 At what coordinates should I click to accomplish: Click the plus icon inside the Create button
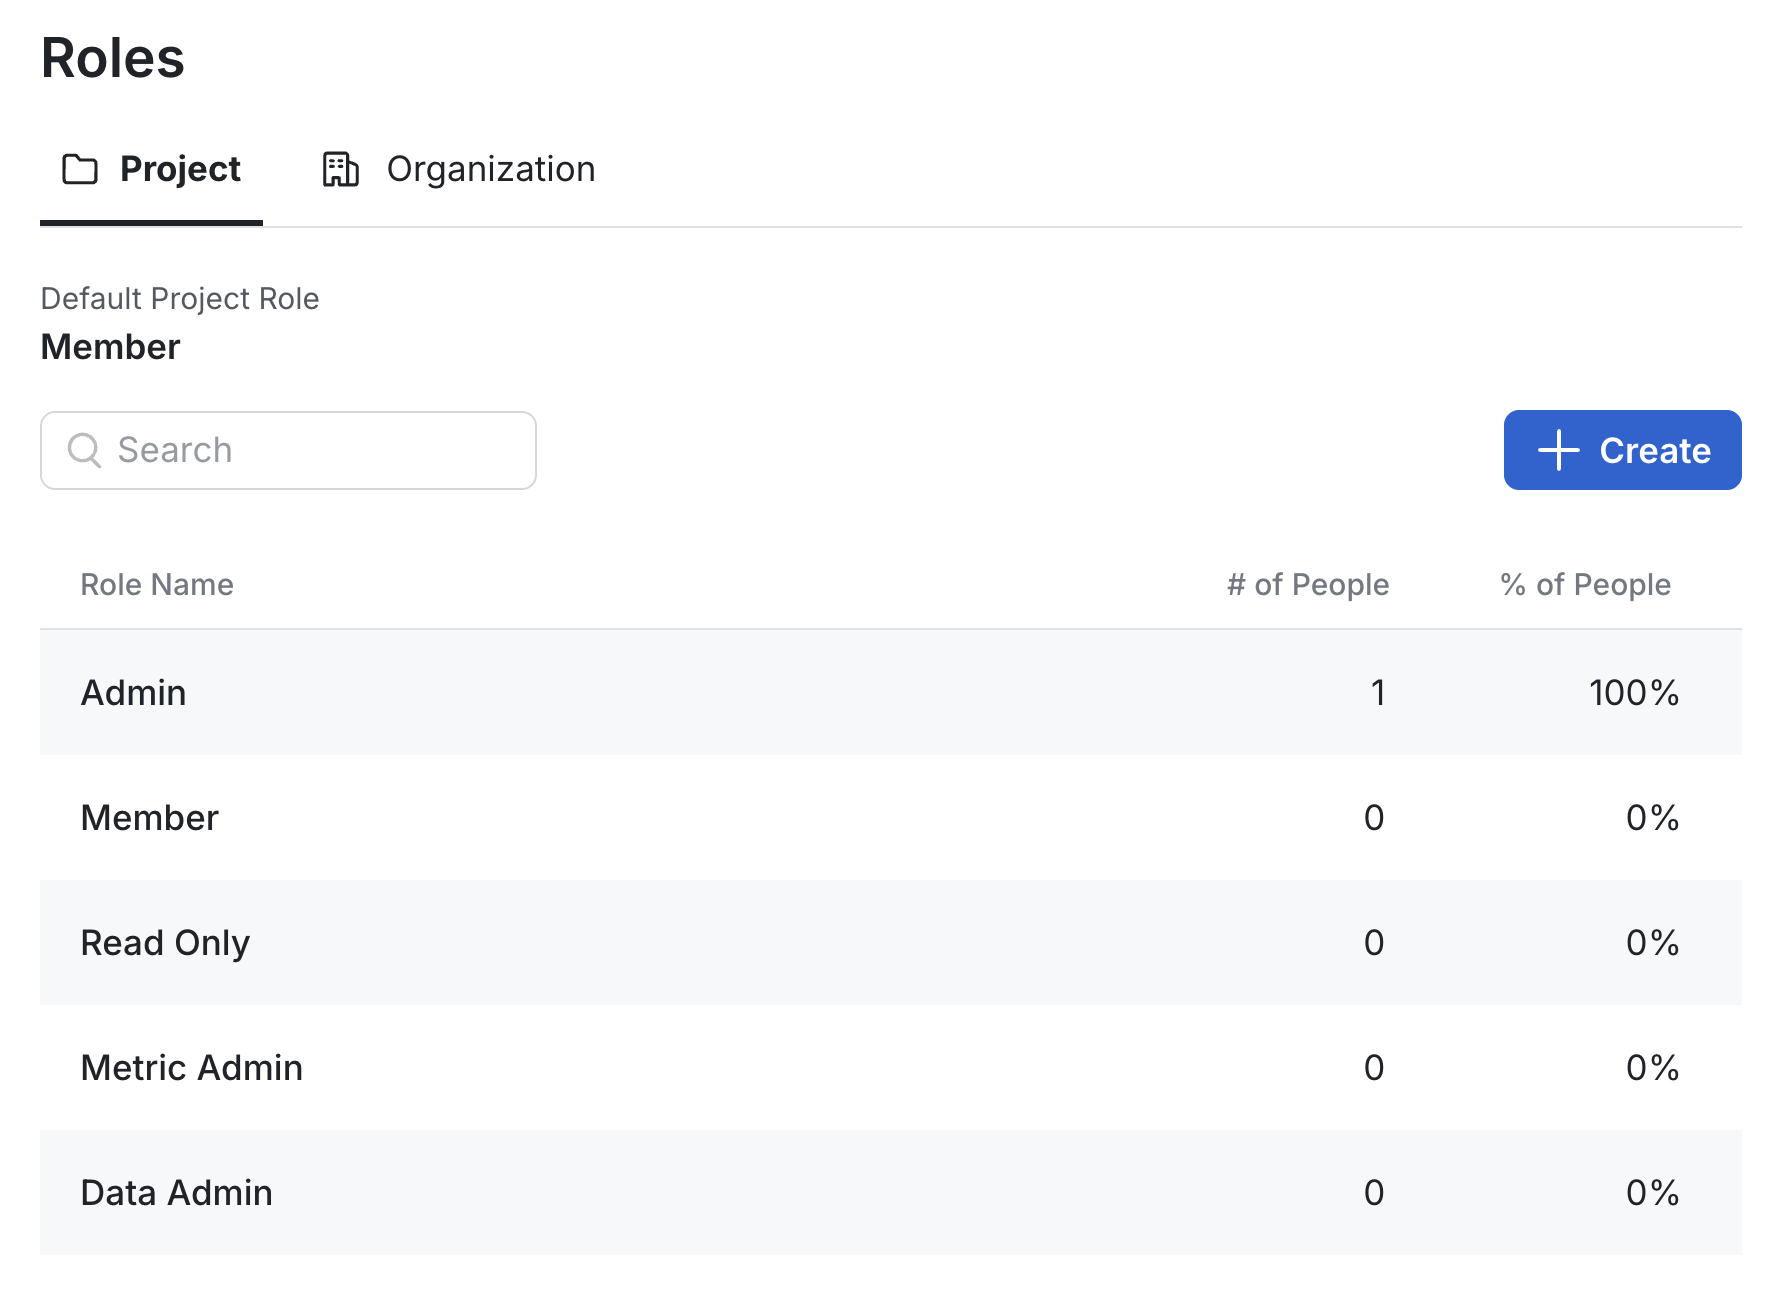point(1557,450)
